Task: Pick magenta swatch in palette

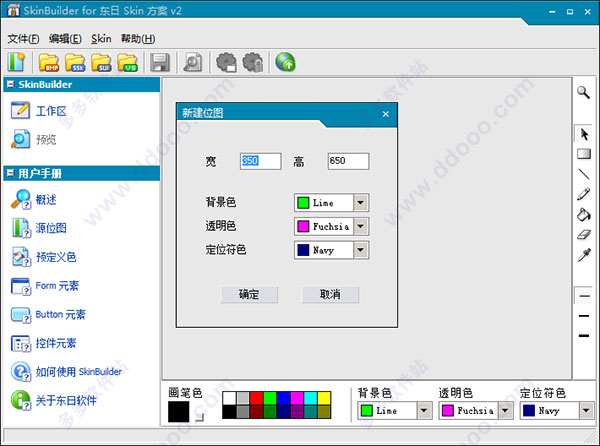Action: pos(297,398)
